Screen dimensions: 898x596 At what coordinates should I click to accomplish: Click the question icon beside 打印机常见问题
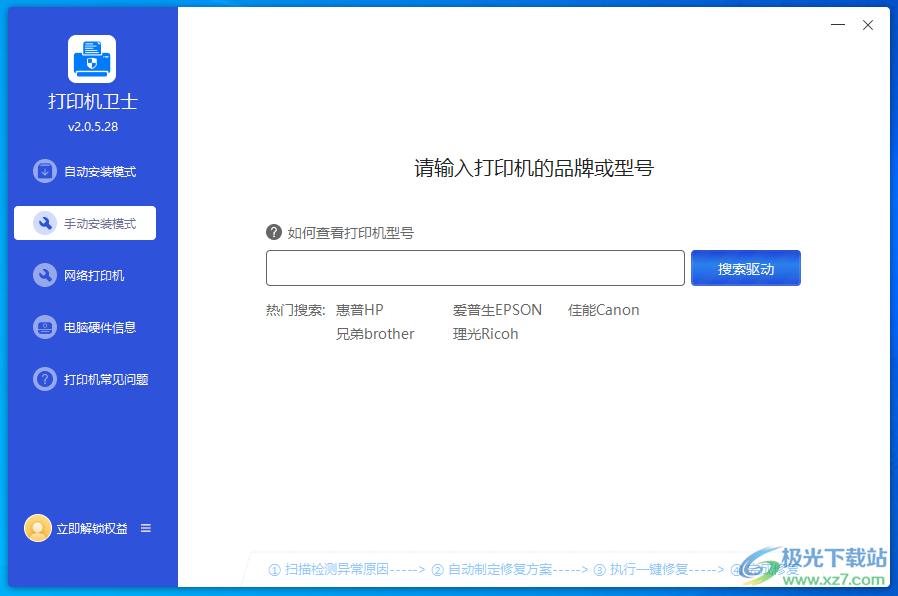click(44, 379)
